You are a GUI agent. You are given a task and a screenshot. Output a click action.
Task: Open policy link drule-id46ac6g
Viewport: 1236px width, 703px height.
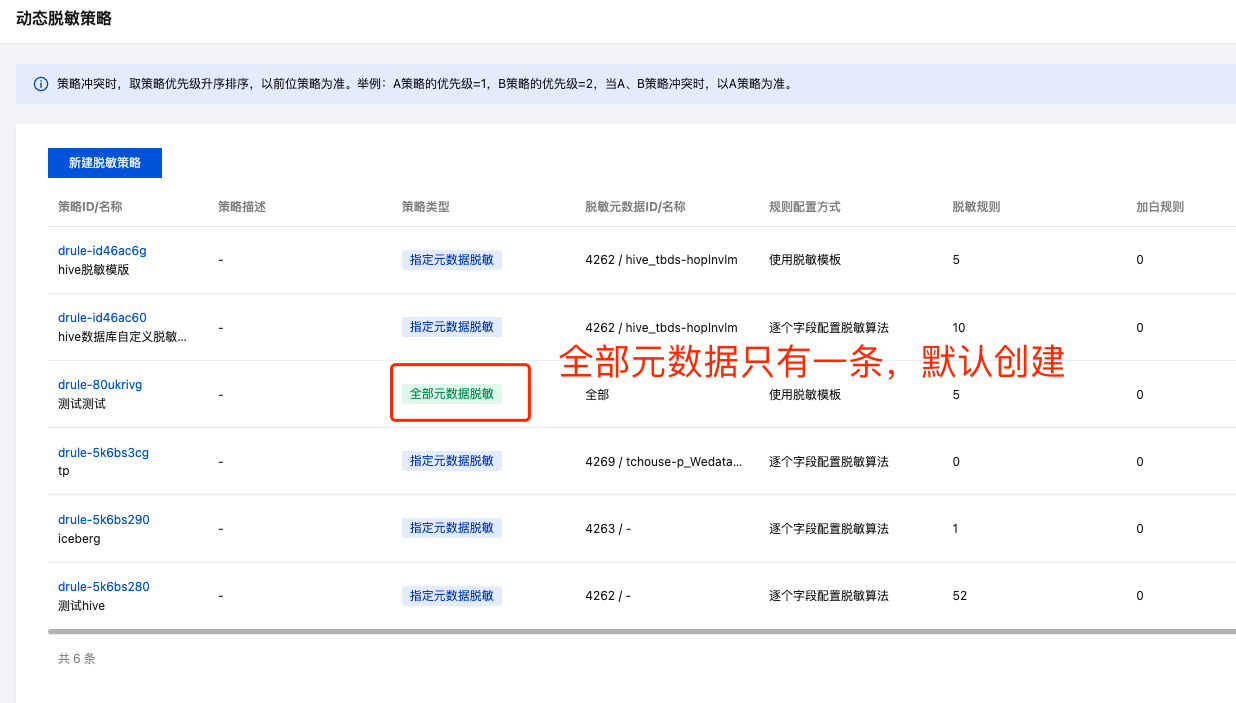[x=102, y=251]
